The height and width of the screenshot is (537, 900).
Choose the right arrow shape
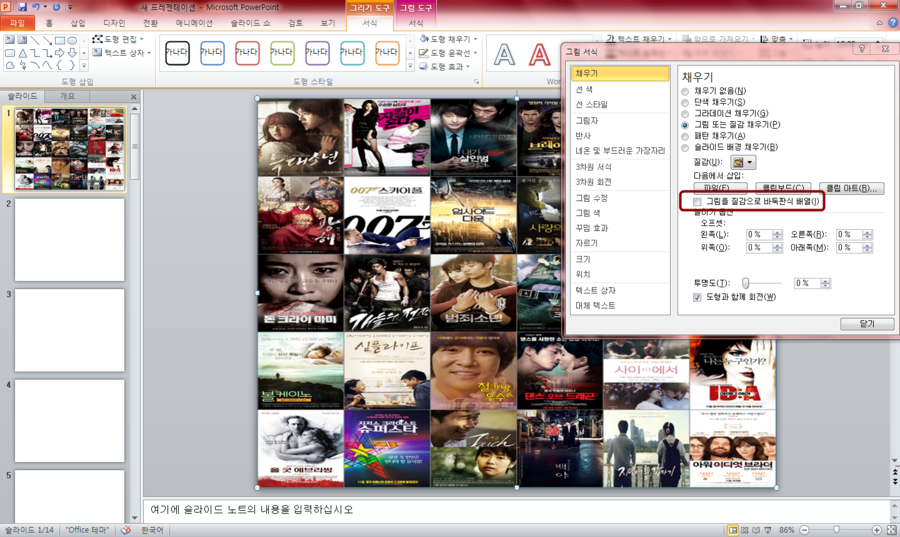[x=60, y=53]
